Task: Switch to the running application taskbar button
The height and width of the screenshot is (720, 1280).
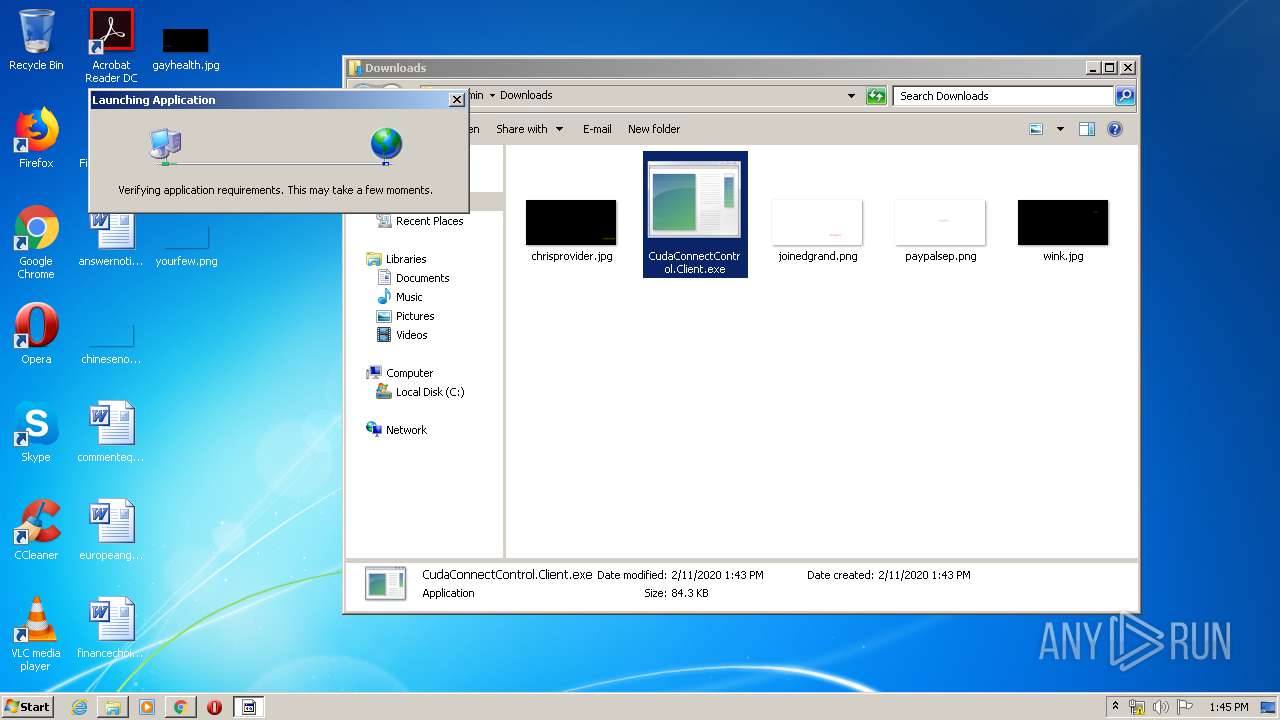Action: click(x=249, y=707)
